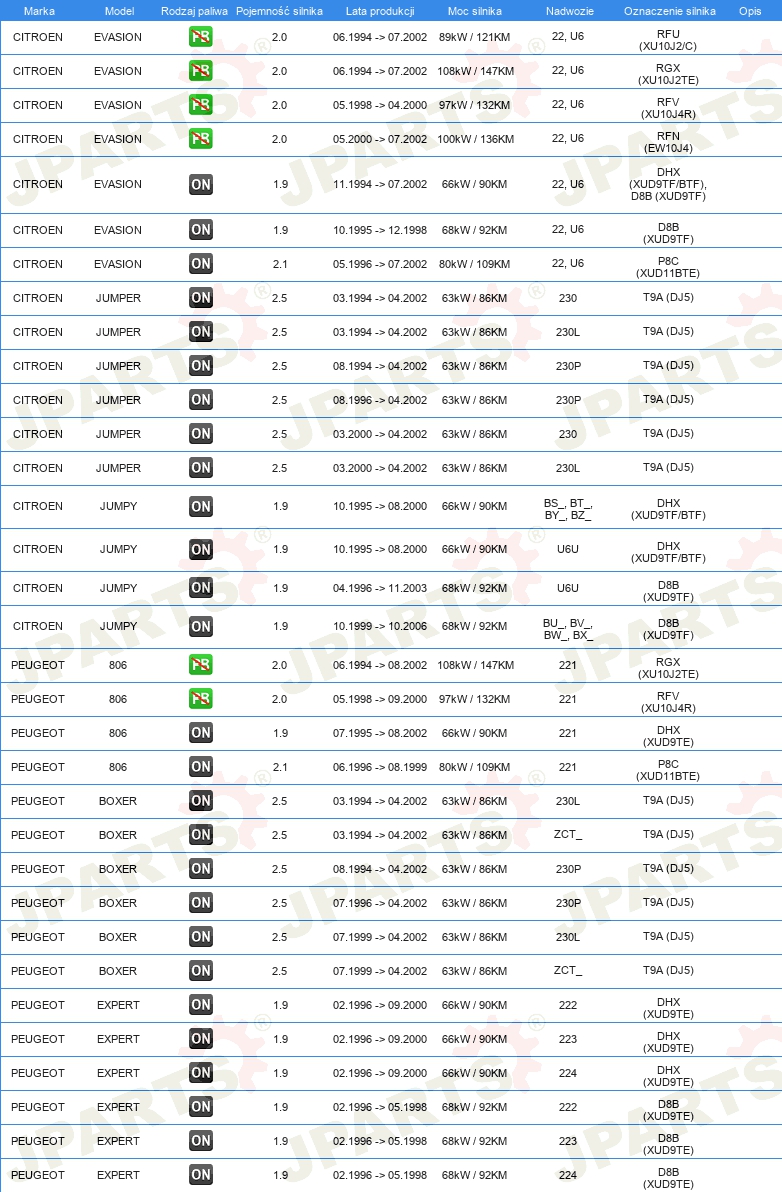Click the ON icon in the Jumpy U6U DHX row
The image size is (782, 1192).
(x=201, y=550)
